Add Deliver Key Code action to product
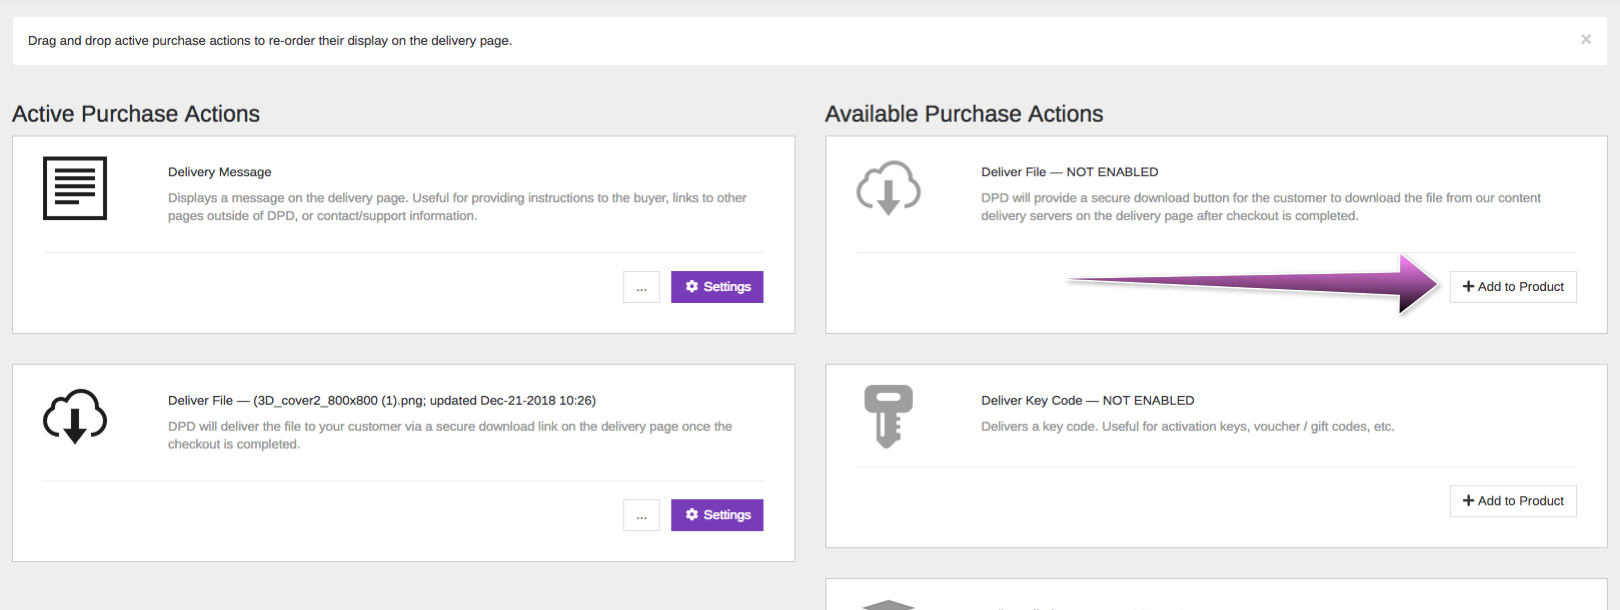This screenshot has width=1620, height=610. tap(1513, 501)
